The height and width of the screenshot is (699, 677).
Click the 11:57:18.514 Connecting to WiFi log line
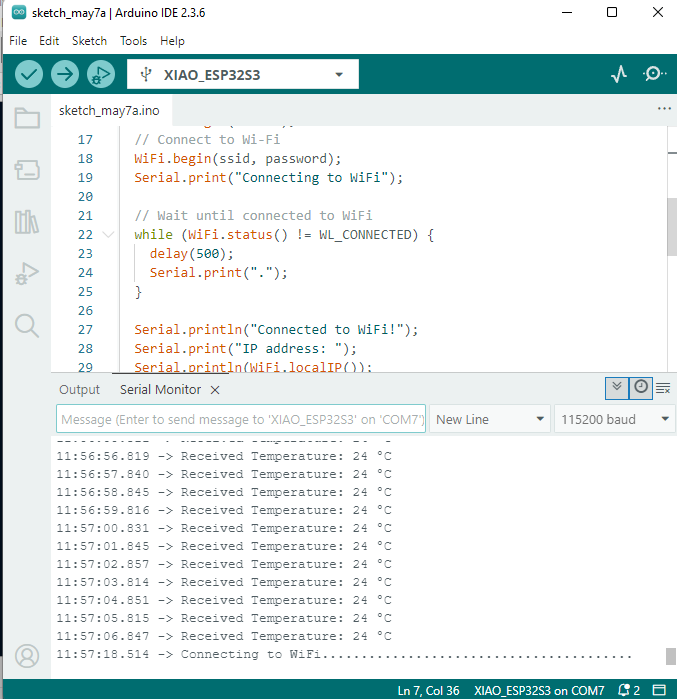coord(344,654)
